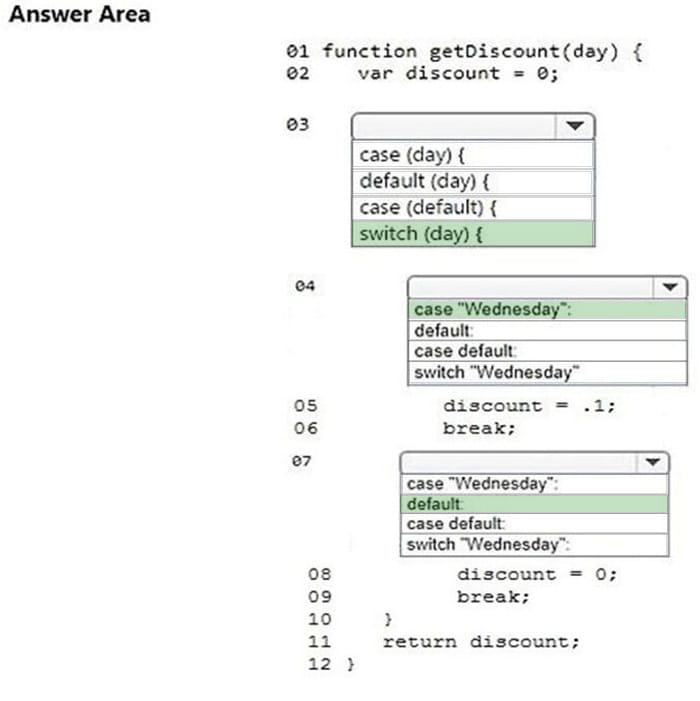
Task: Pick 'case default:' in line 07 list
Action: click(x=534, y=524)
